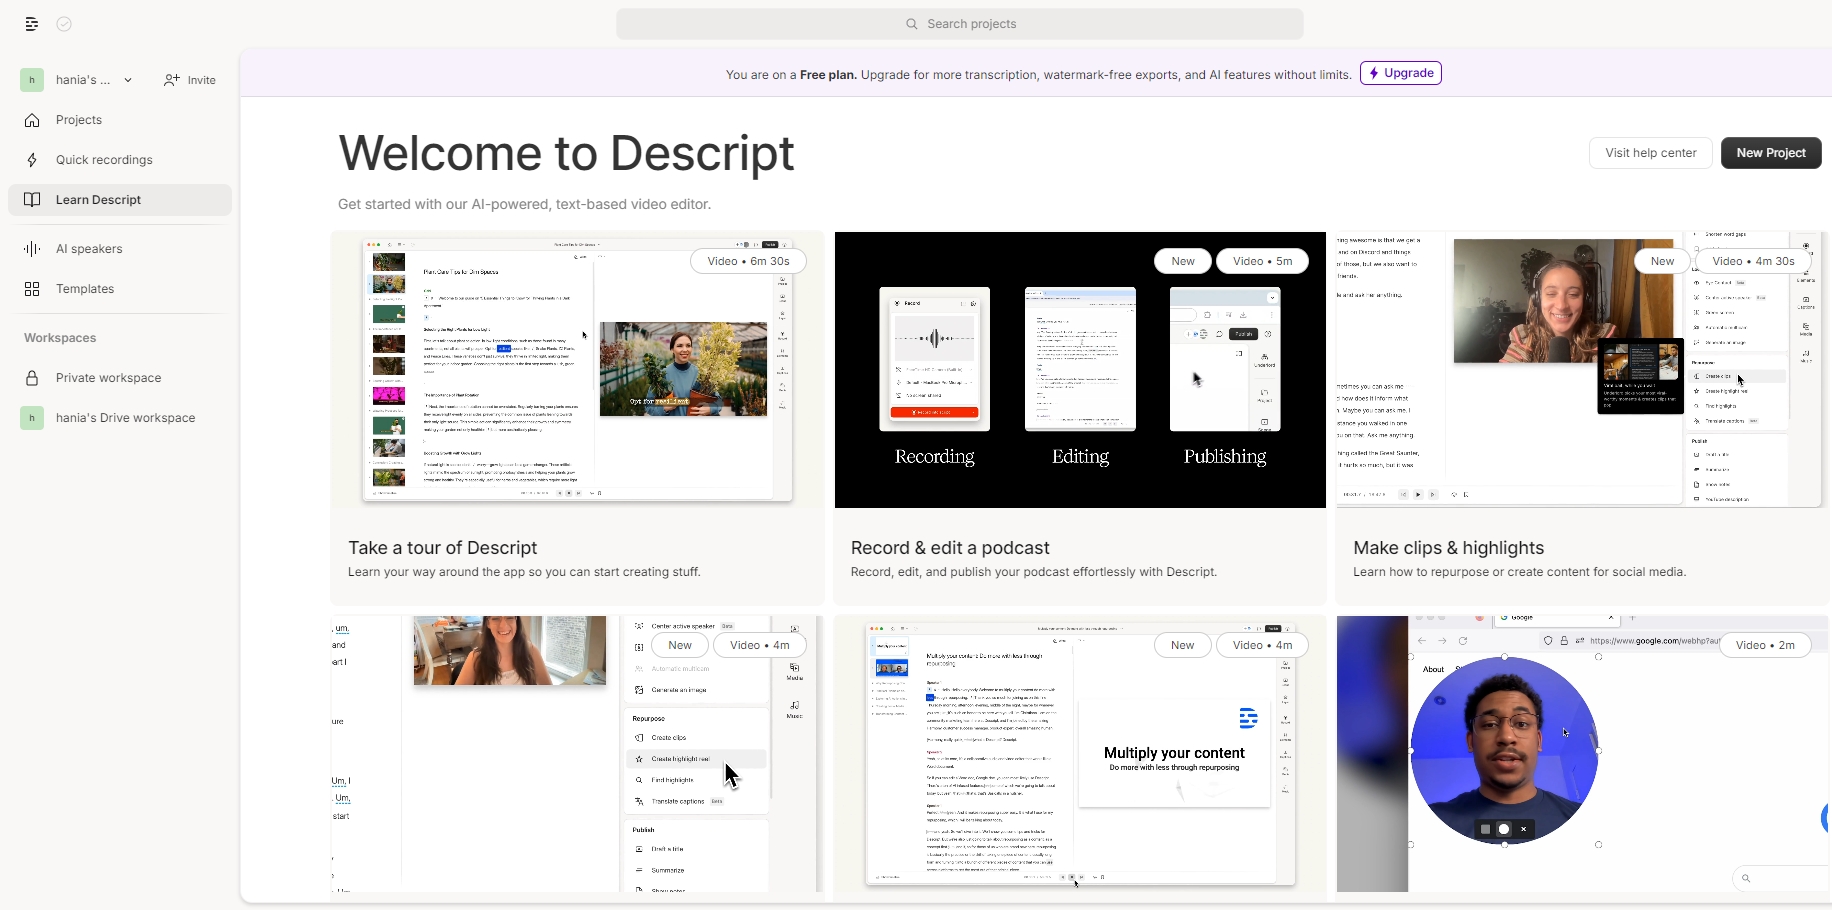Open the Record & edit podcast thumbnail
1832x910 pixels.
click(1080, 370)
